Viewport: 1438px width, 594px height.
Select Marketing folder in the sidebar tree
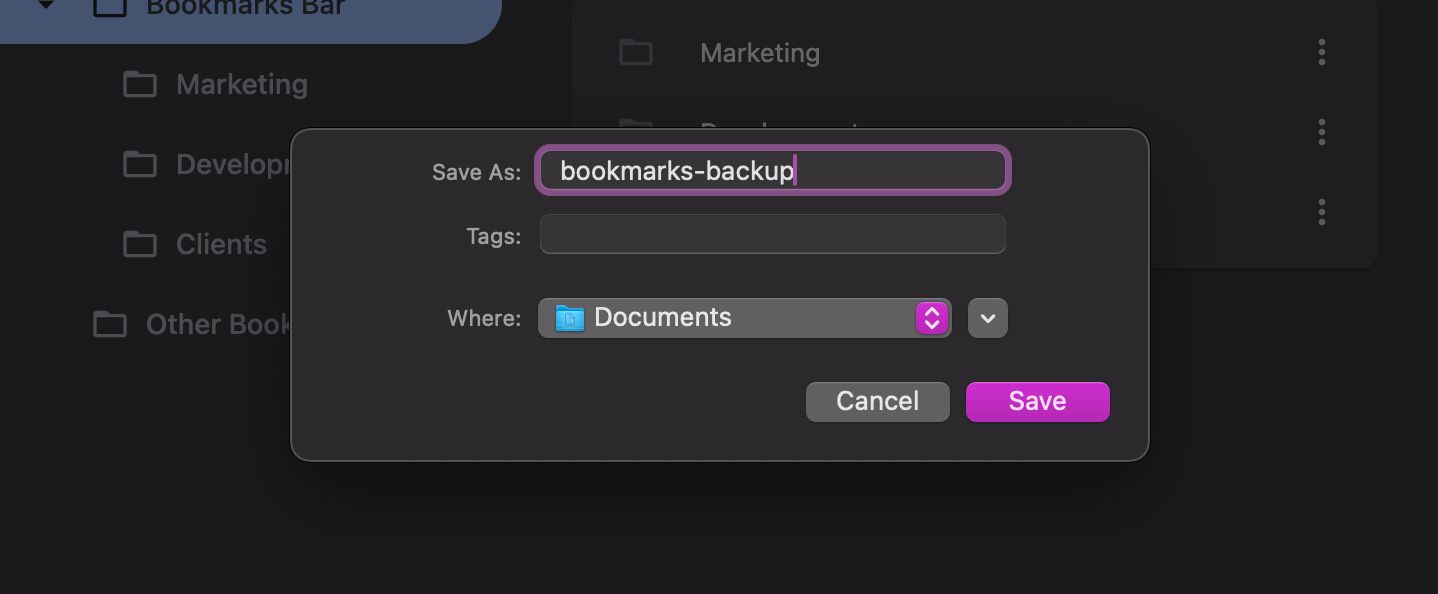point(242,84)
